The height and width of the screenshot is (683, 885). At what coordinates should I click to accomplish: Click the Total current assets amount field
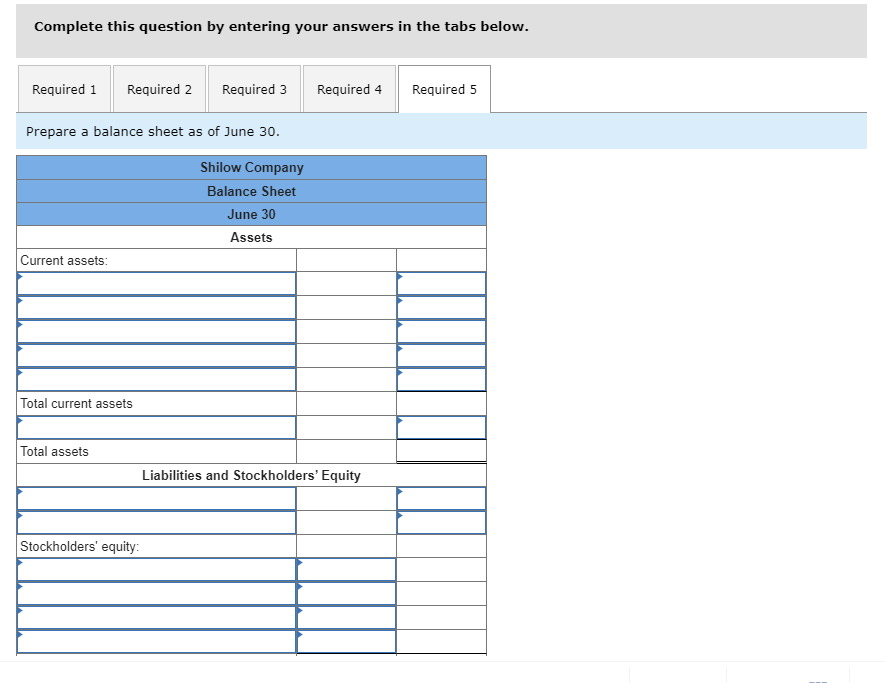click(442, 403)
